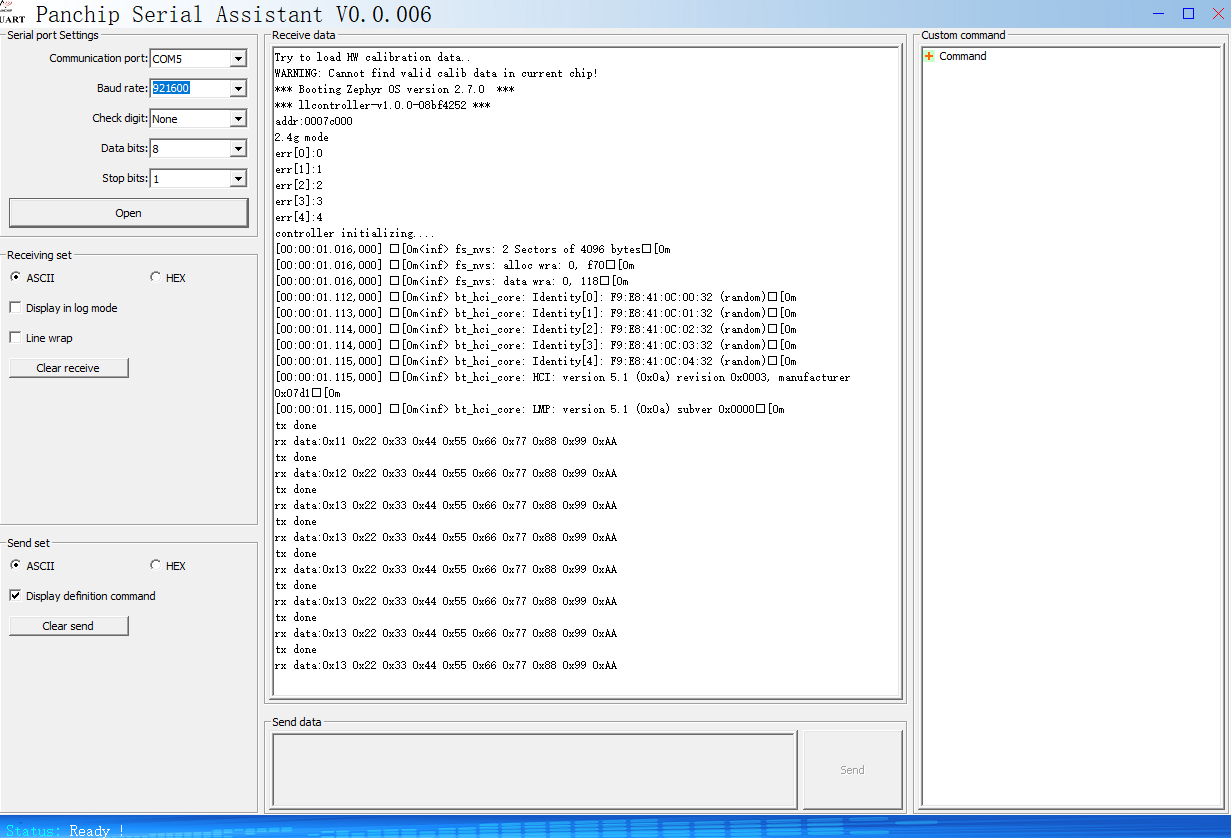
Task: Click the WARNING calib data line
Action: click(436, 73)
